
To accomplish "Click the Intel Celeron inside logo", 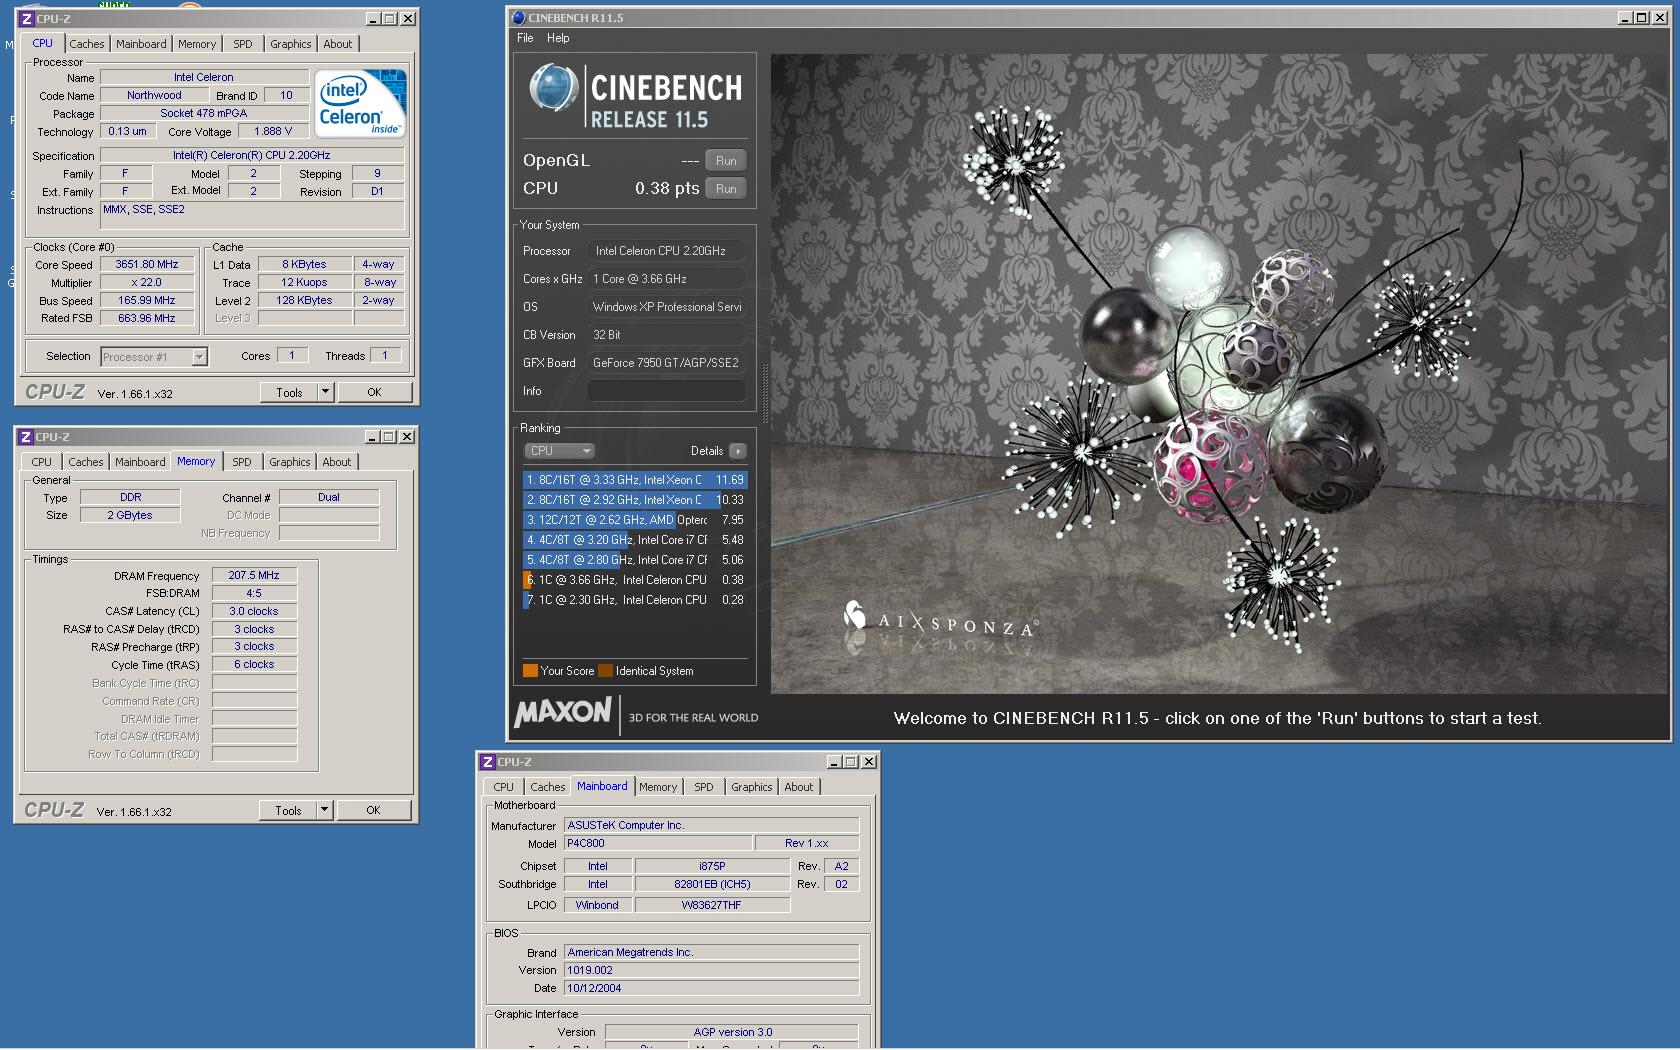I will tap(360, 103).
